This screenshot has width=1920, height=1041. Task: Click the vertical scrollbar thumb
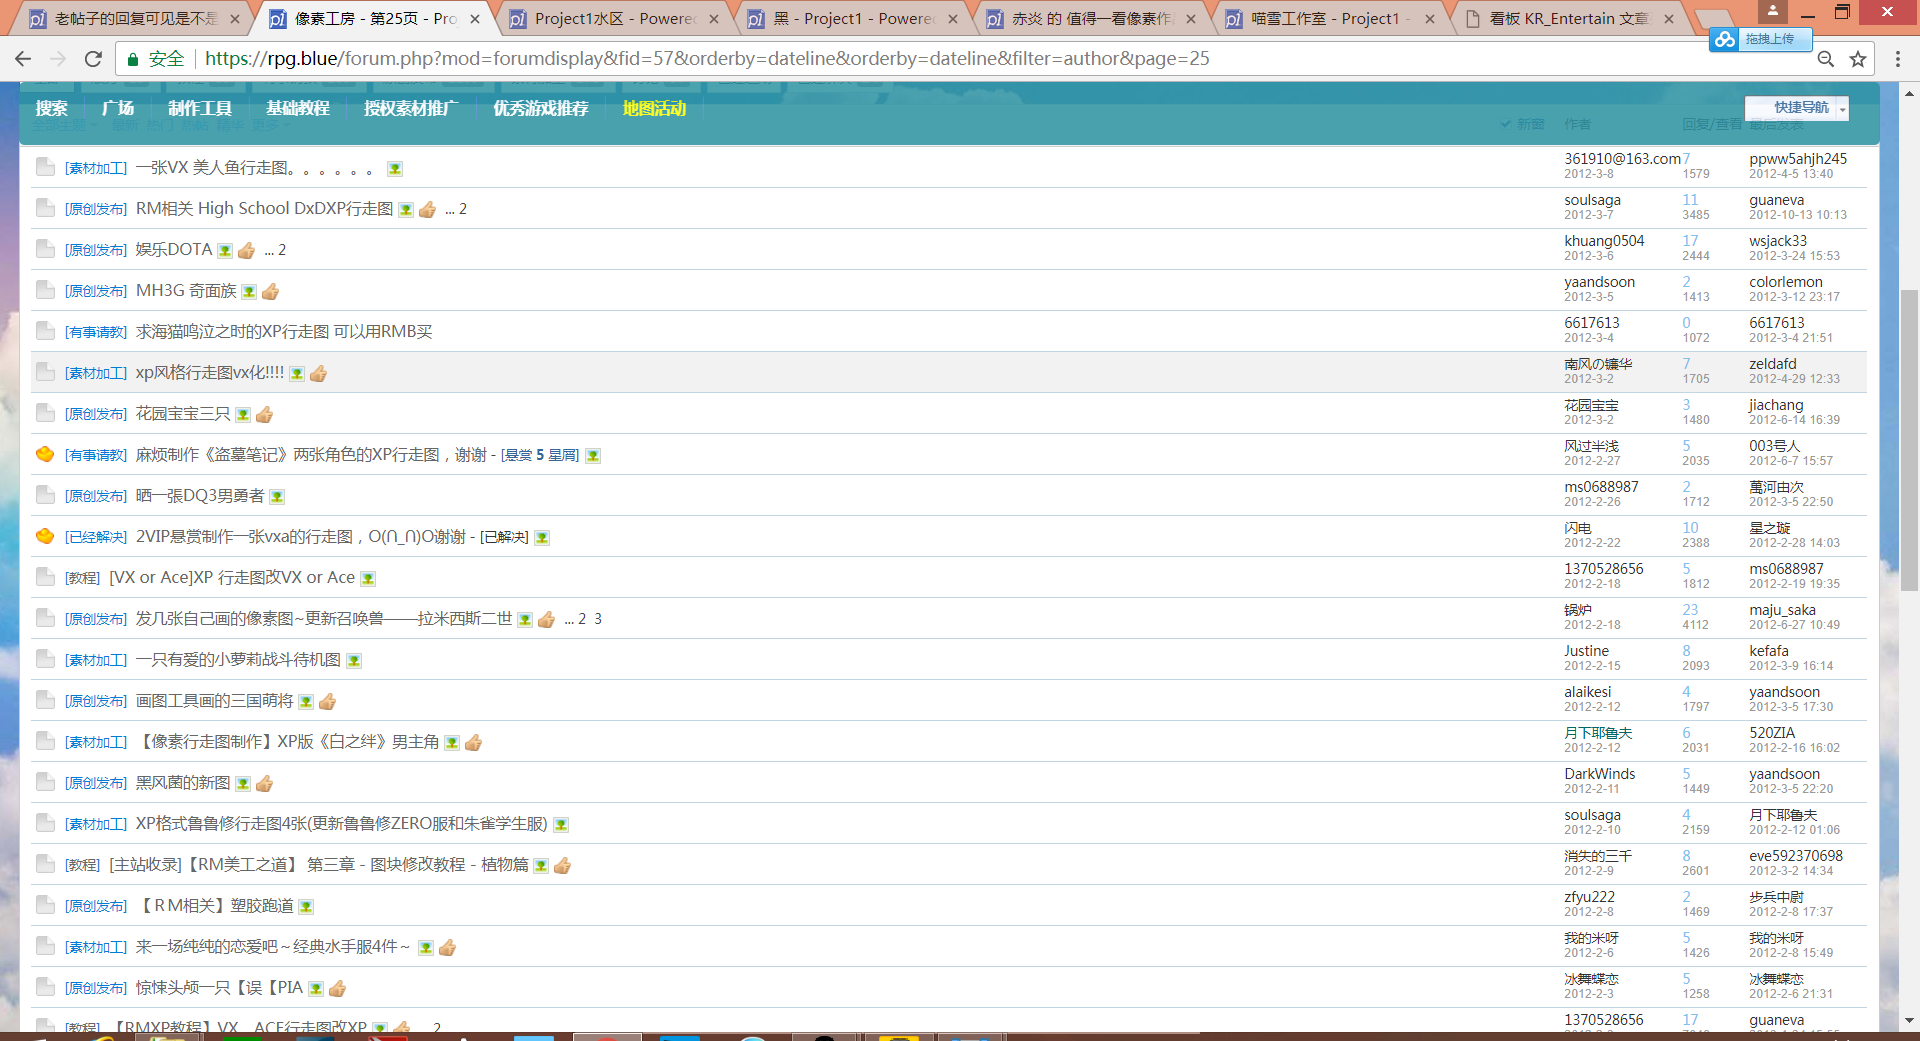(x=1909, y=440)
